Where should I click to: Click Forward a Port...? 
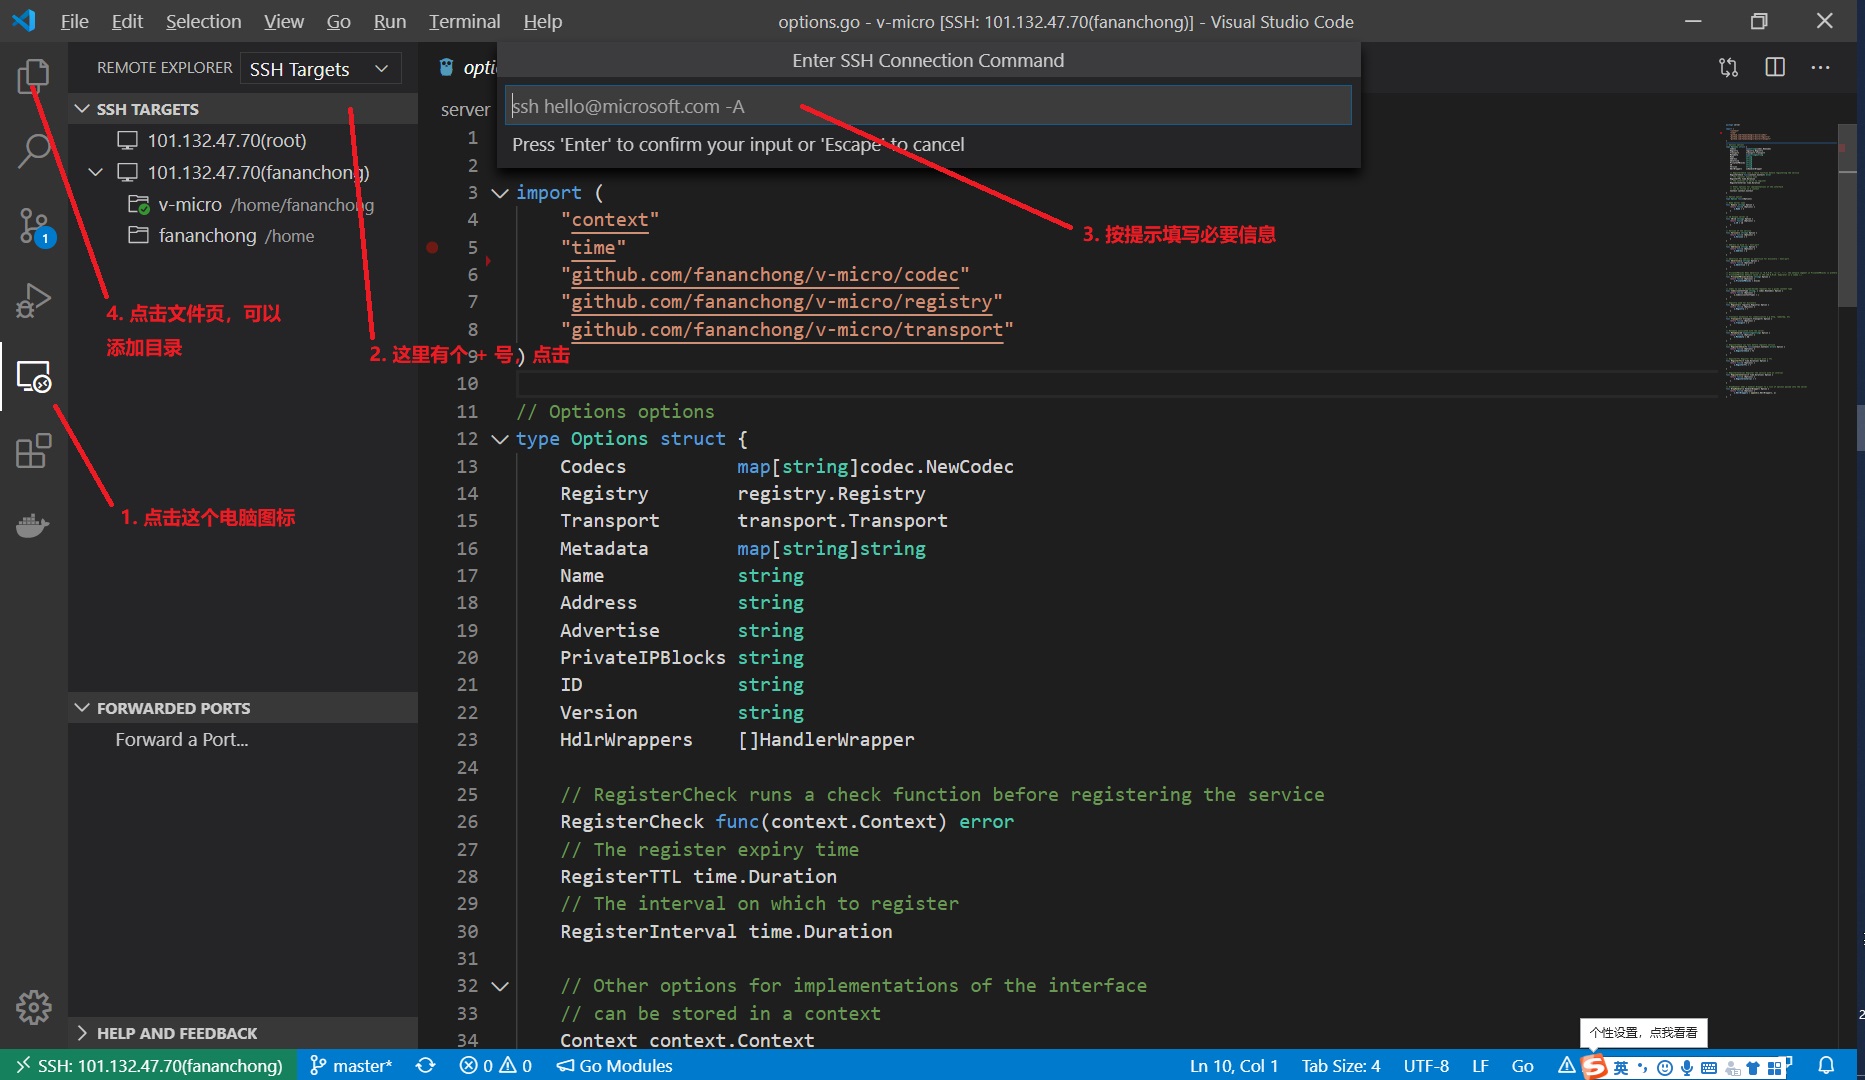pyautogui.click(x=181, y=739)
